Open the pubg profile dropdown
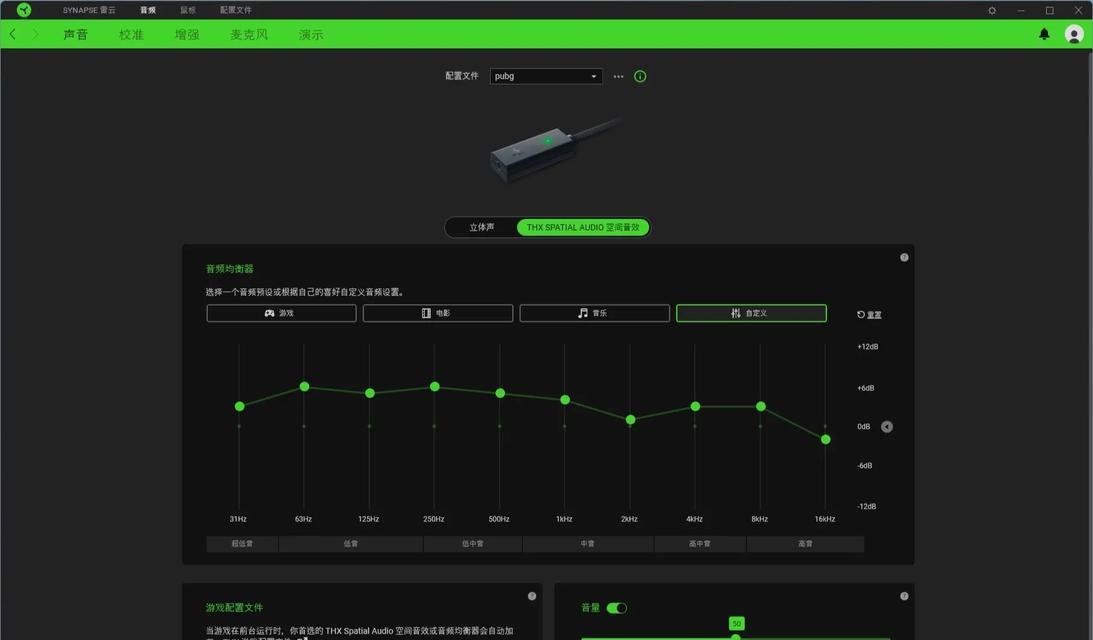1093x640 pixels. (x=546, y=76)
